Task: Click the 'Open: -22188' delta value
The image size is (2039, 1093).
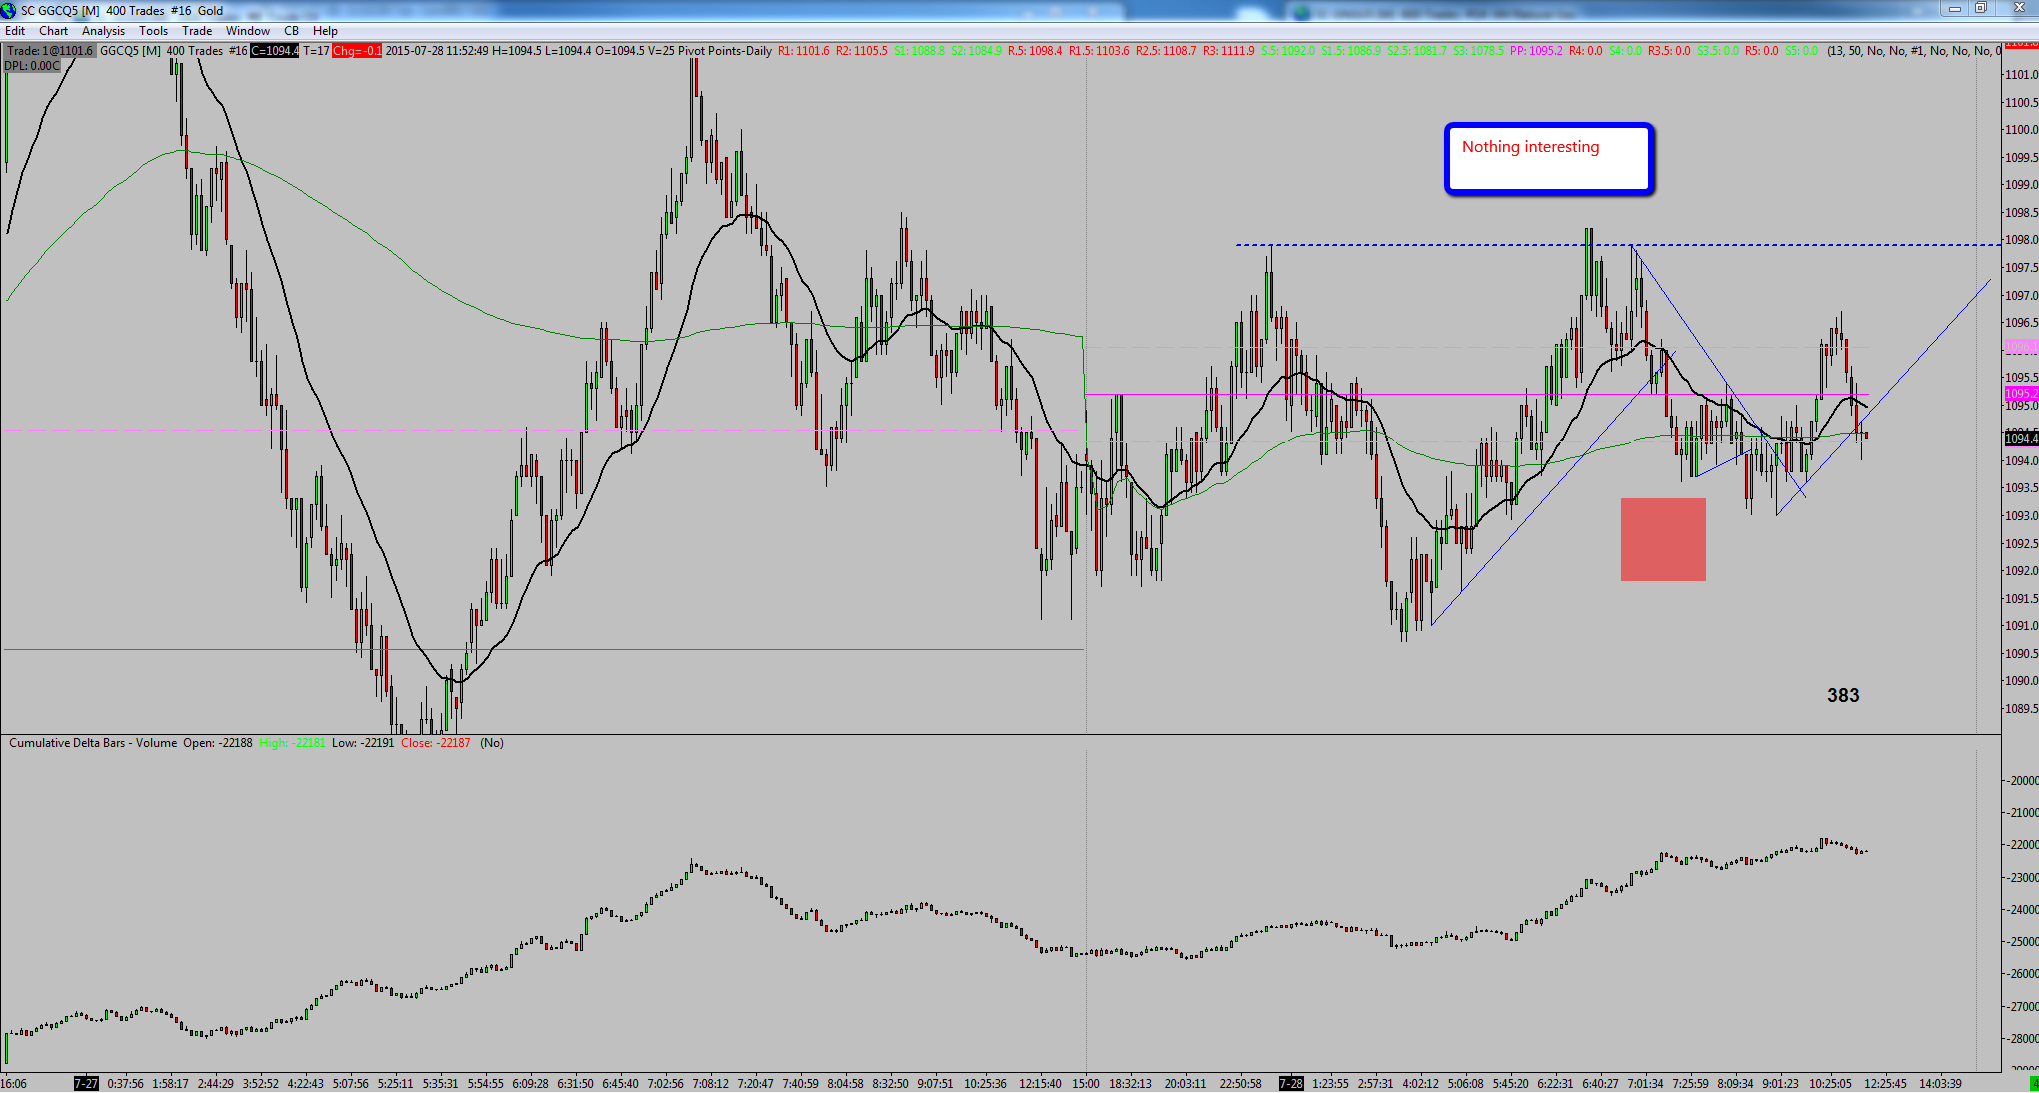Action: pyautogui.click(x=218, y=743)
